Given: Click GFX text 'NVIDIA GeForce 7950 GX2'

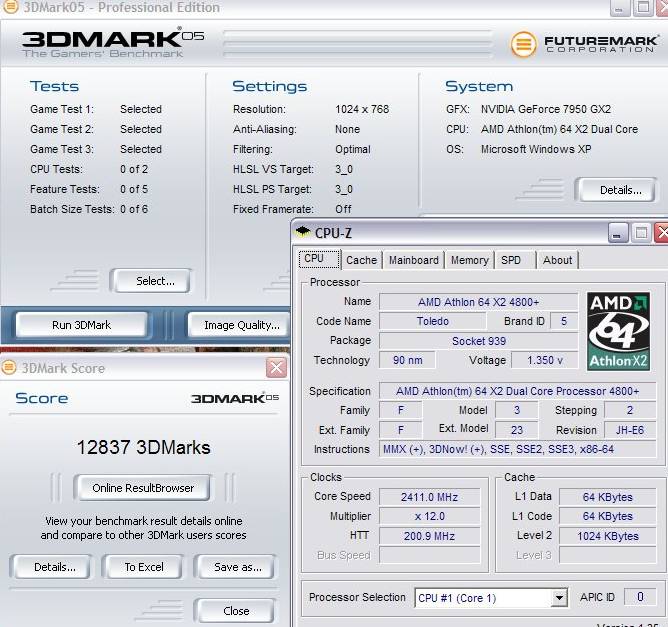Looking at the screenshot, I should tap(546, 109).
